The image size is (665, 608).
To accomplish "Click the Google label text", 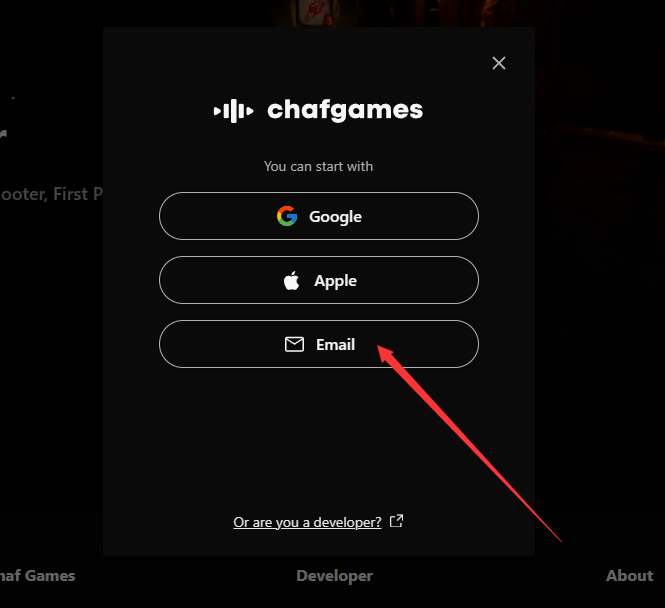I will [x=335, y=217].
